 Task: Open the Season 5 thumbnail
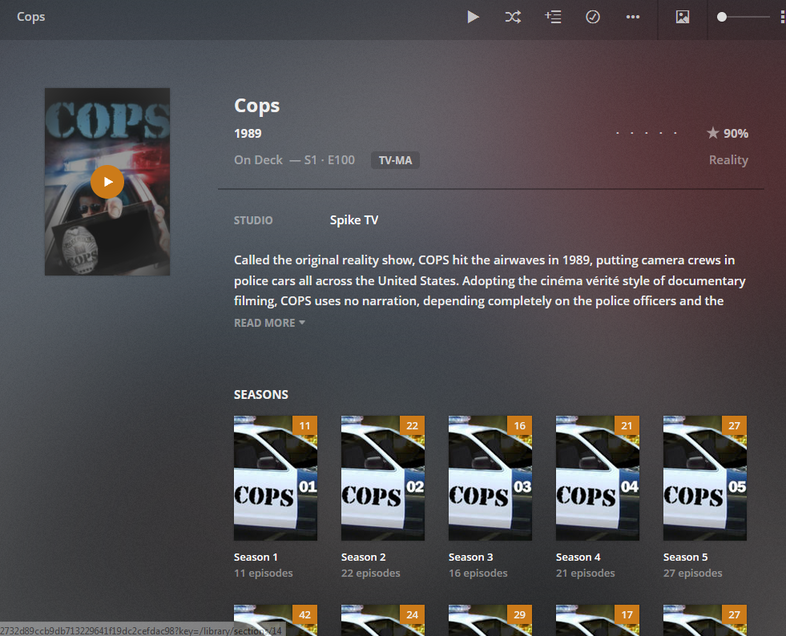(x=705, y=478)
